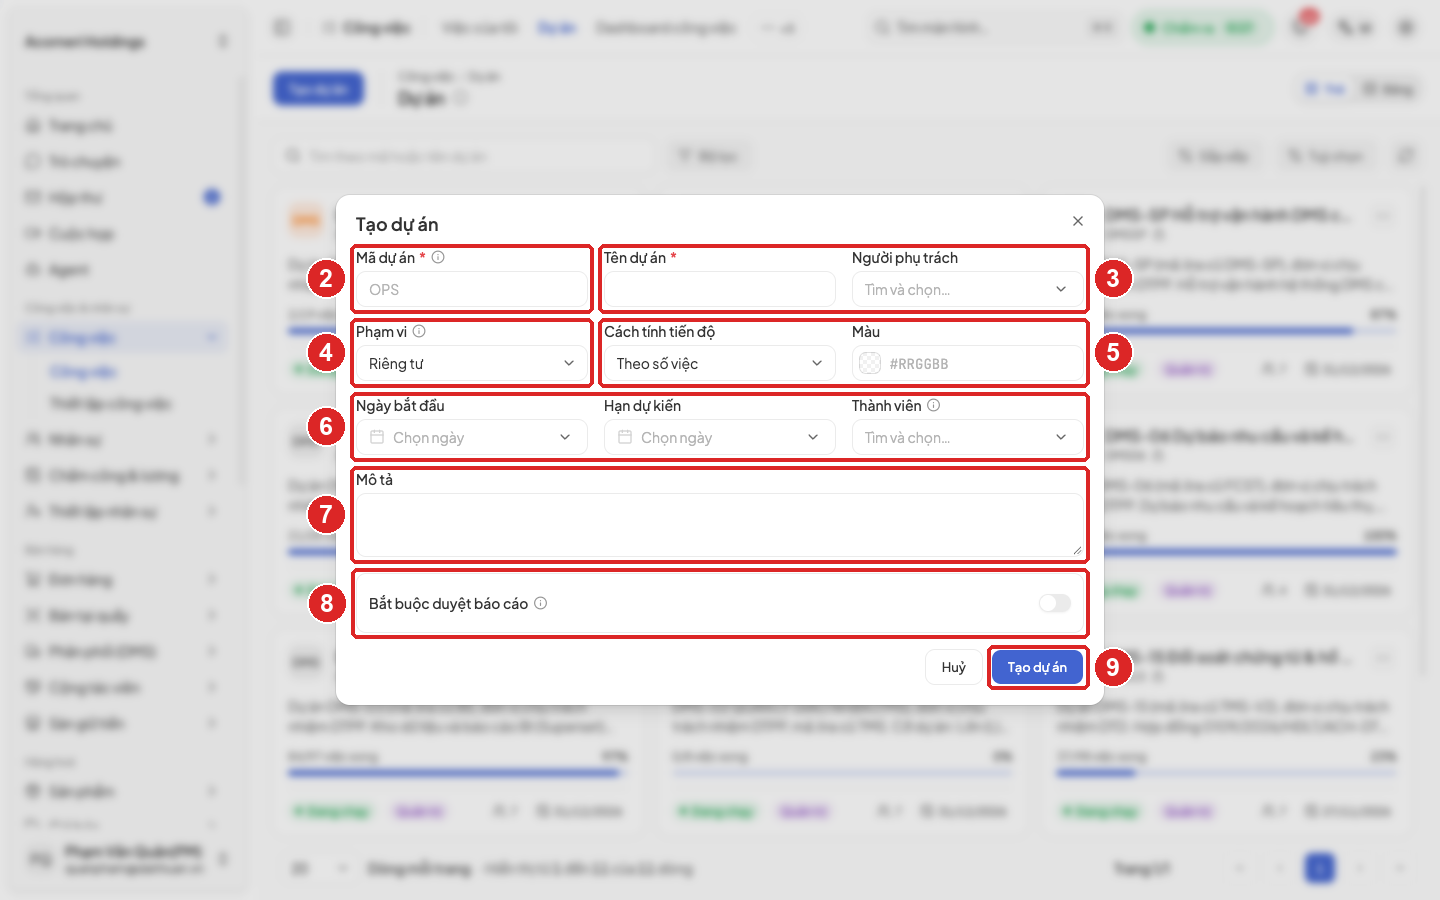The width and height of the screenshot is (1440, 900).
Task: Expand the Thành viên selection dropdown
Action: click(x=967, y=438)
